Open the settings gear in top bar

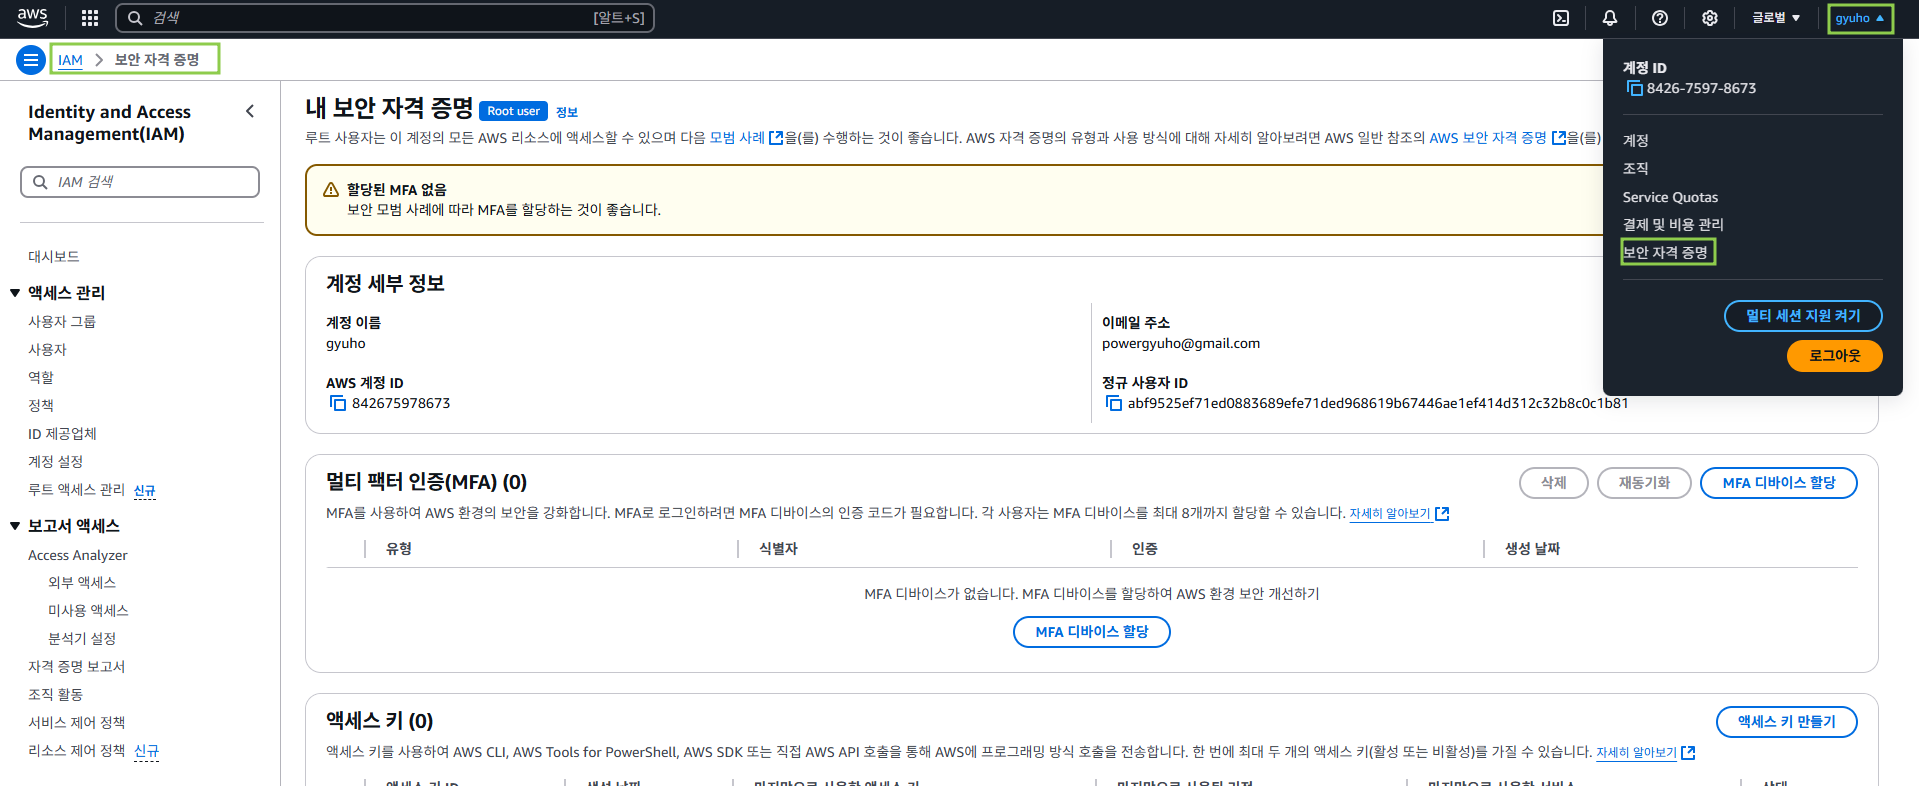tap(1710, 18)
